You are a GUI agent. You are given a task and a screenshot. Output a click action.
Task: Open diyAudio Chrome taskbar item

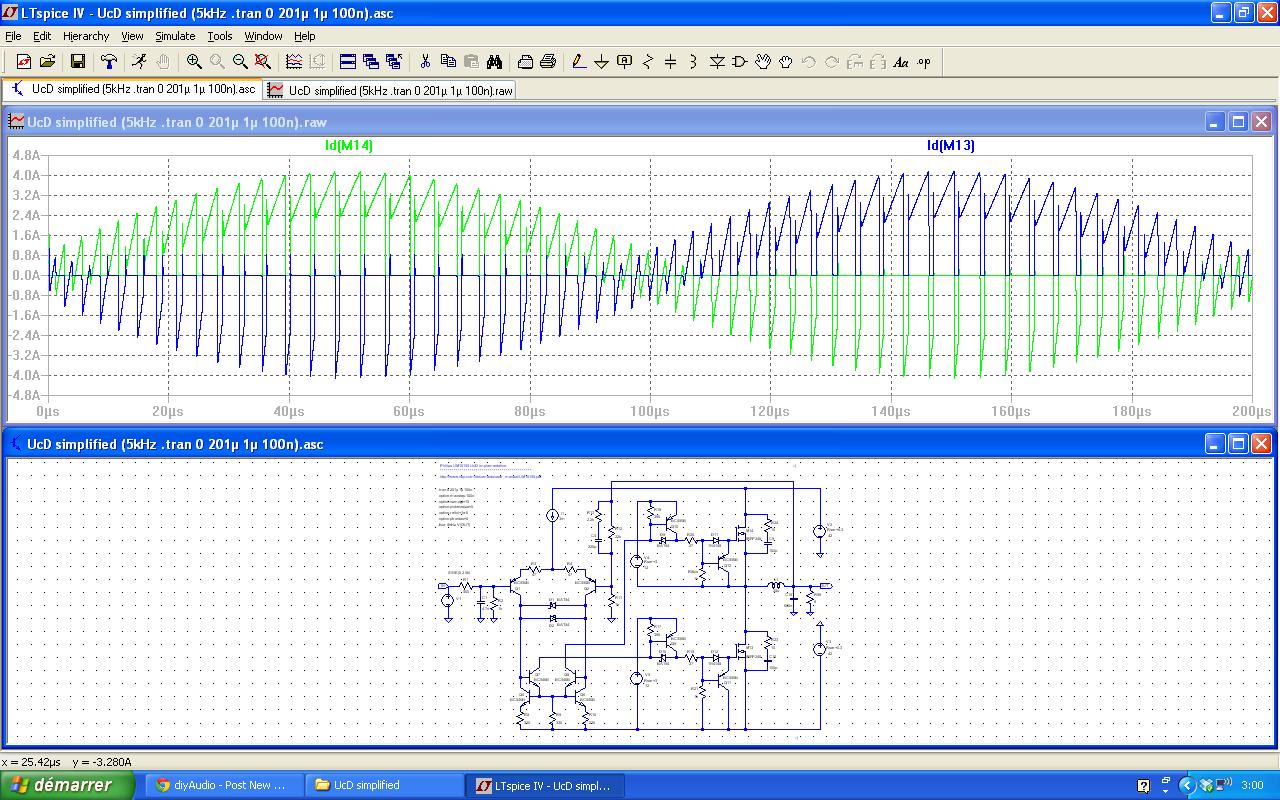point(223,785)
